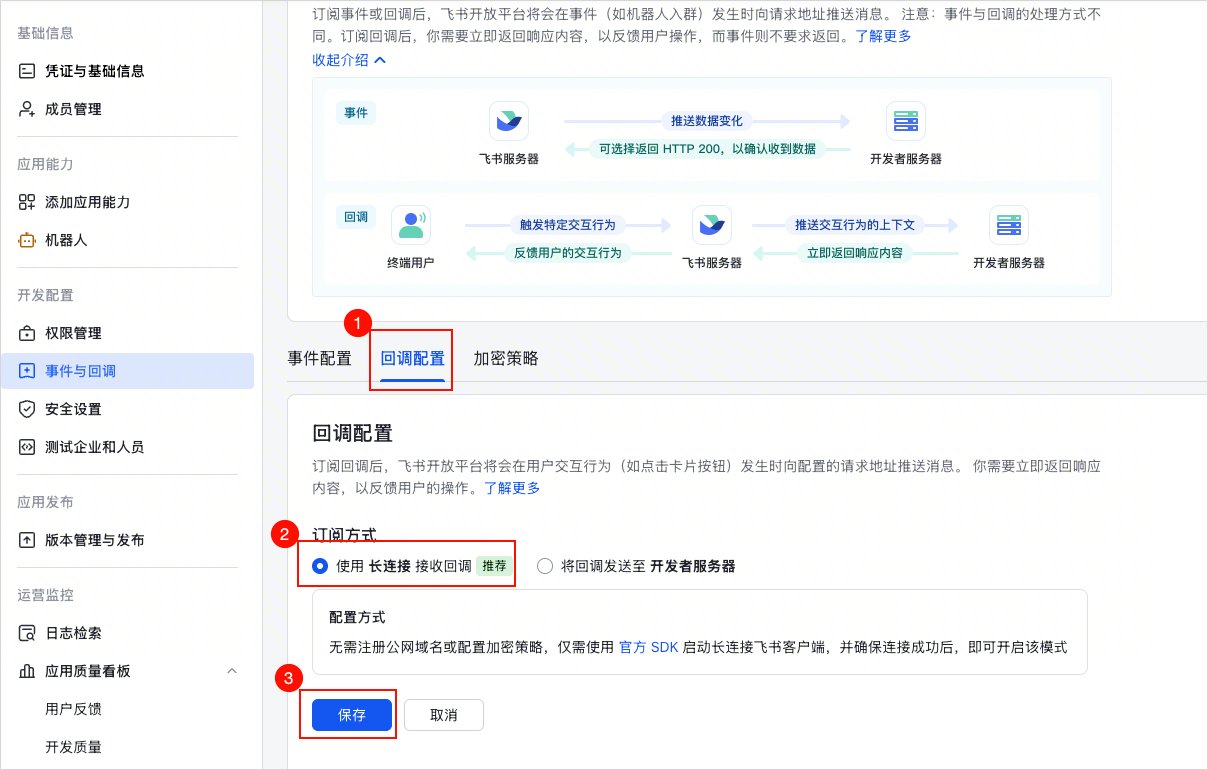Click the 日志检索 search icon

coord(27,633)
